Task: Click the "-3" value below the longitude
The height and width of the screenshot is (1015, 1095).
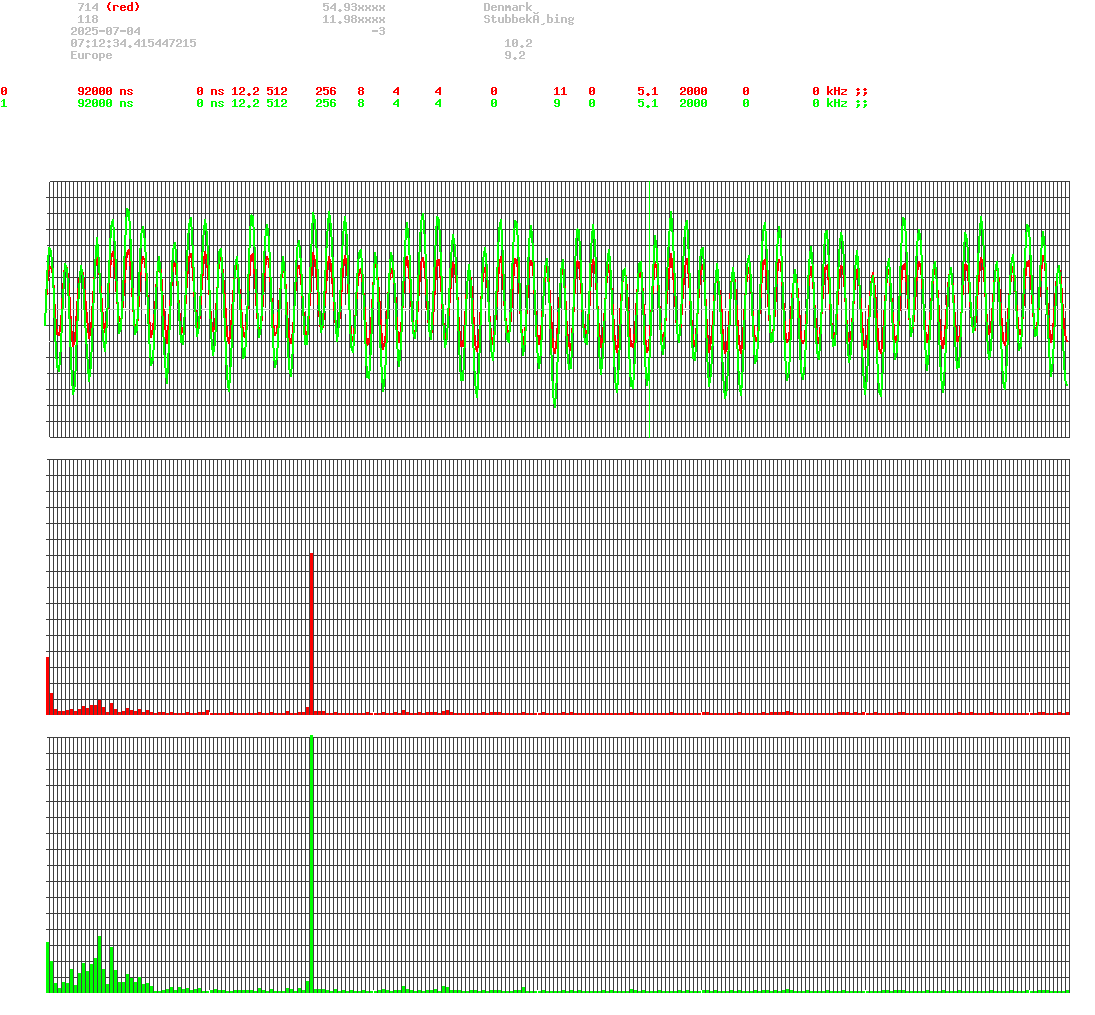Action: coord(378,31)
